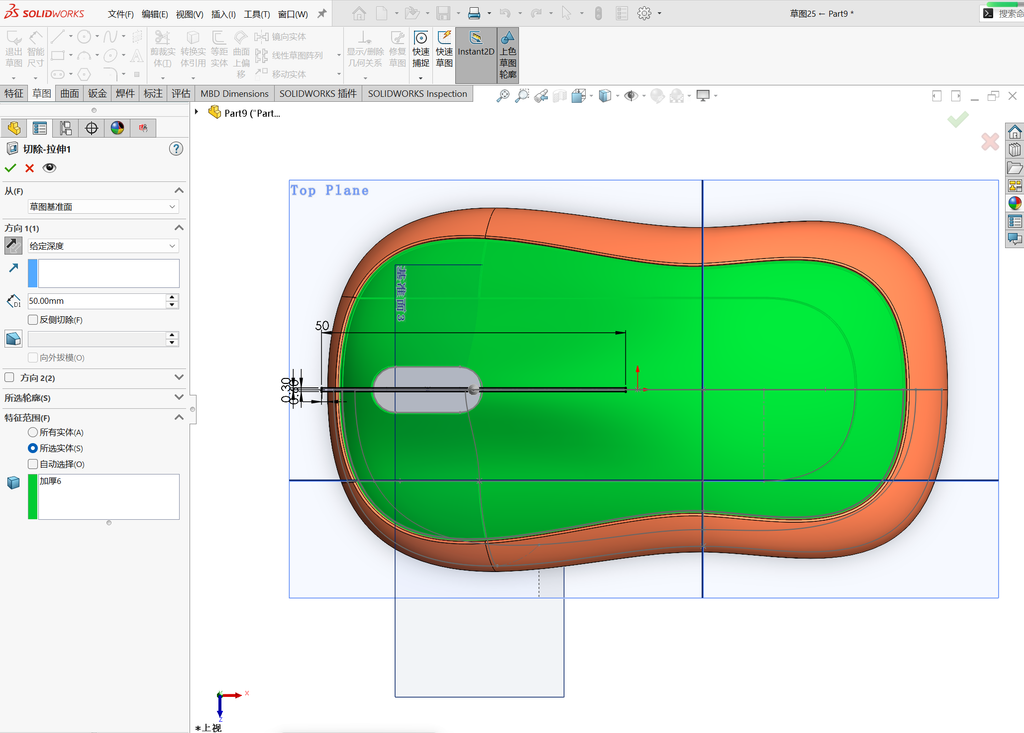Open view settings monitor icon
Image resolution: width=1024 pixels, height=733 pixels.
tap(703, 96)
